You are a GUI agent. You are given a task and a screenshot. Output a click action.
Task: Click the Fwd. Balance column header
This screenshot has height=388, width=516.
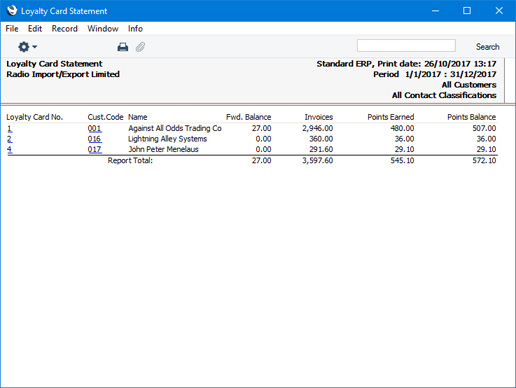[249, 117]
